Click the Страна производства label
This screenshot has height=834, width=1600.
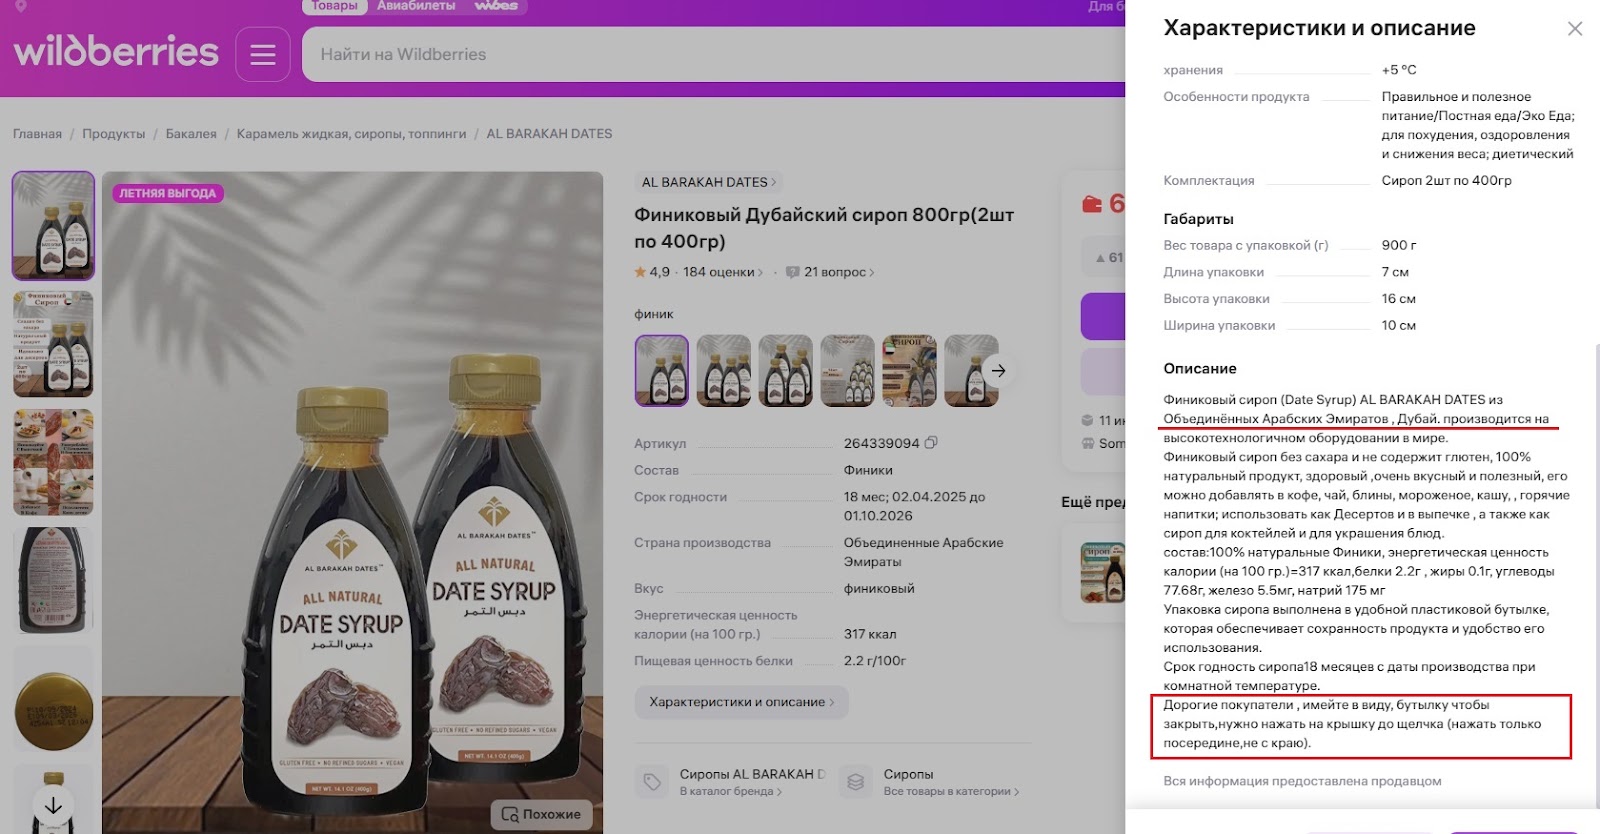(x=702, y=543)
